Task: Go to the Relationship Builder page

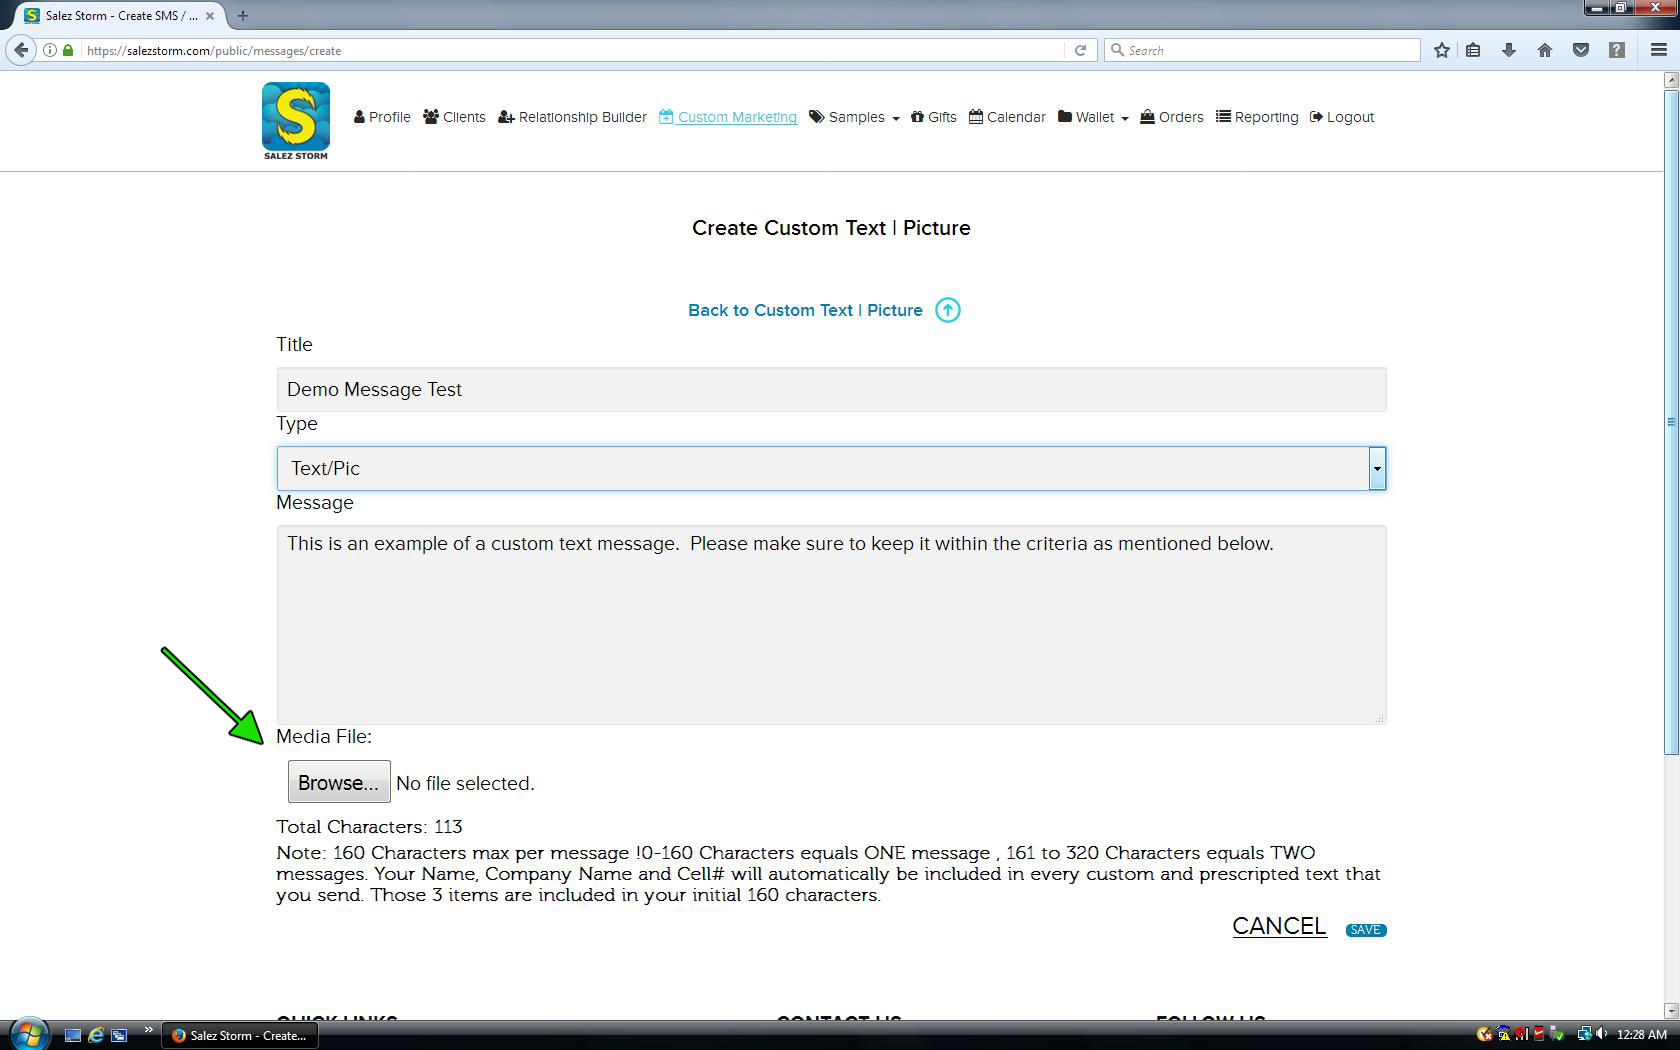Action: point(572,117)
